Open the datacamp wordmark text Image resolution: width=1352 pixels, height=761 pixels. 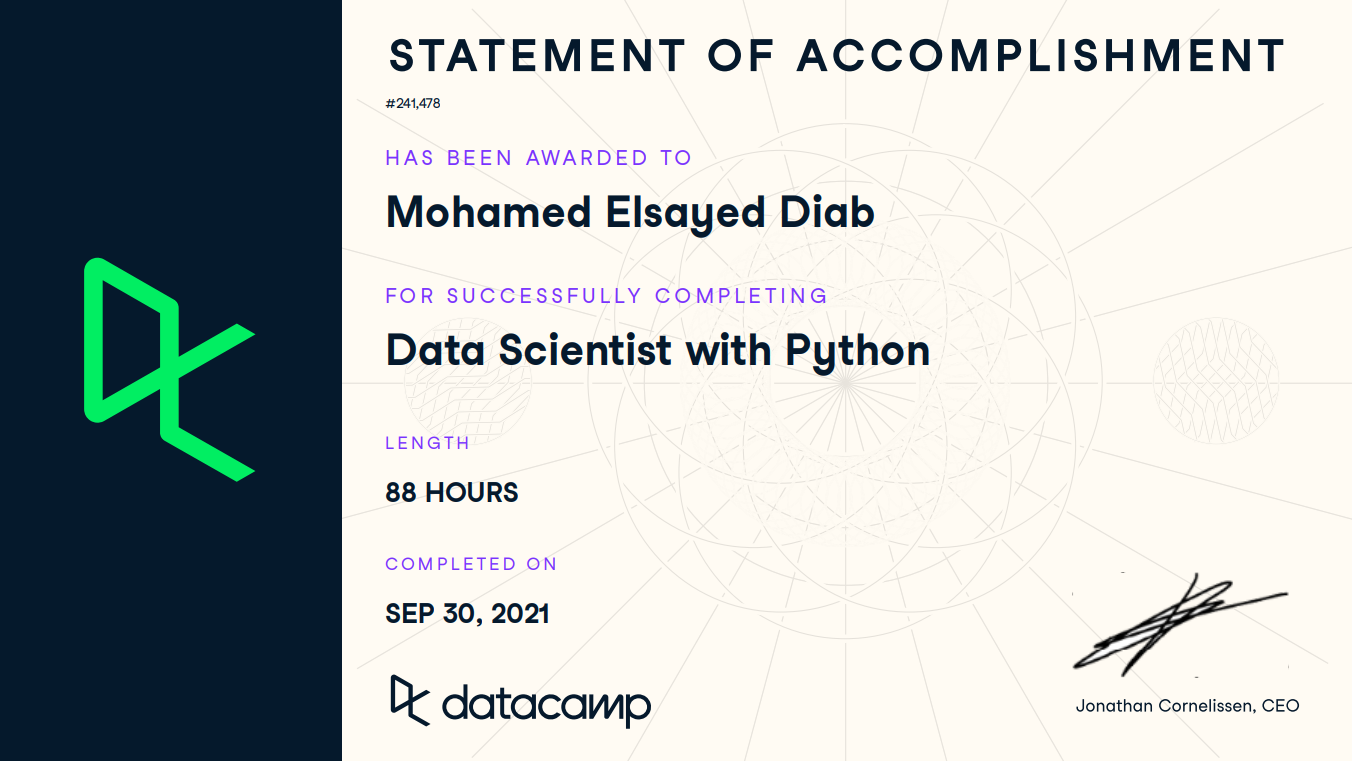[546, 705]
